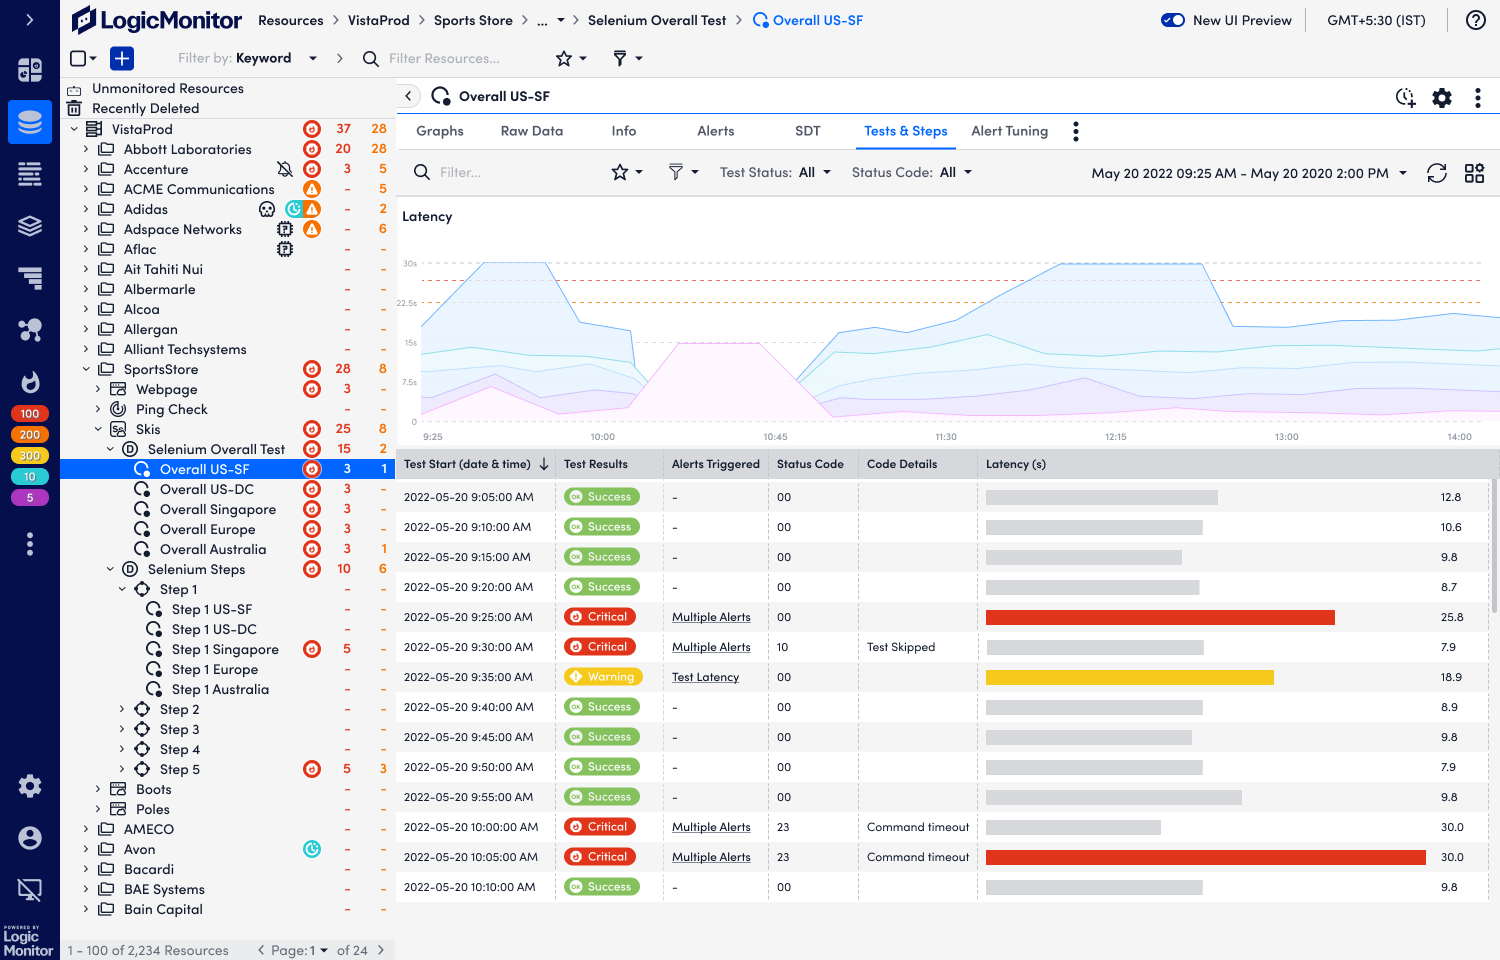Viewport: 1500px width, 960px height.
Task: Open the Dashboards icon in left sidebar
Action: point(30,69)
